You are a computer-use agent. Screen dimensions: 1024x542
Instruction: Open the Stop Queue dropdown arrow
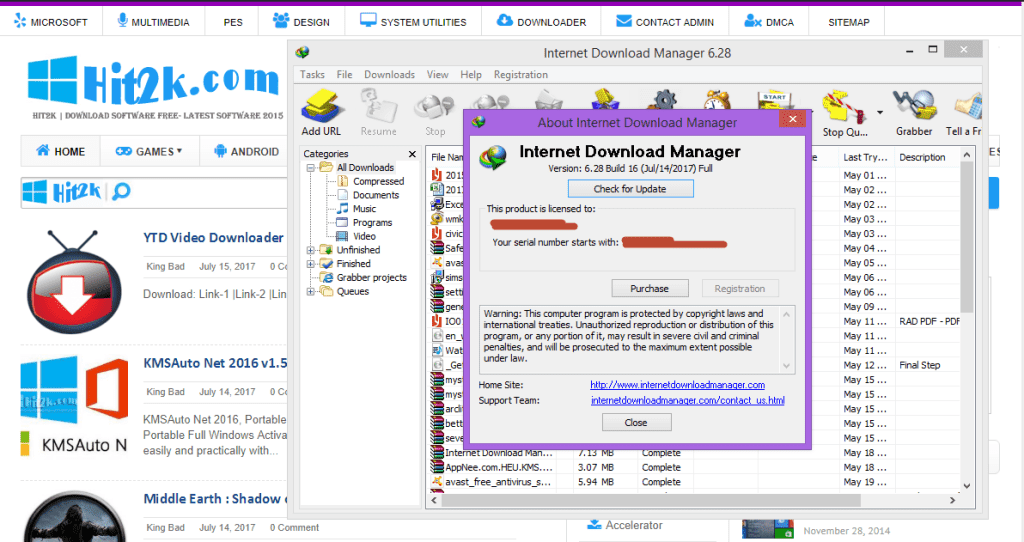pyautogui.click(x=880, y=112)
